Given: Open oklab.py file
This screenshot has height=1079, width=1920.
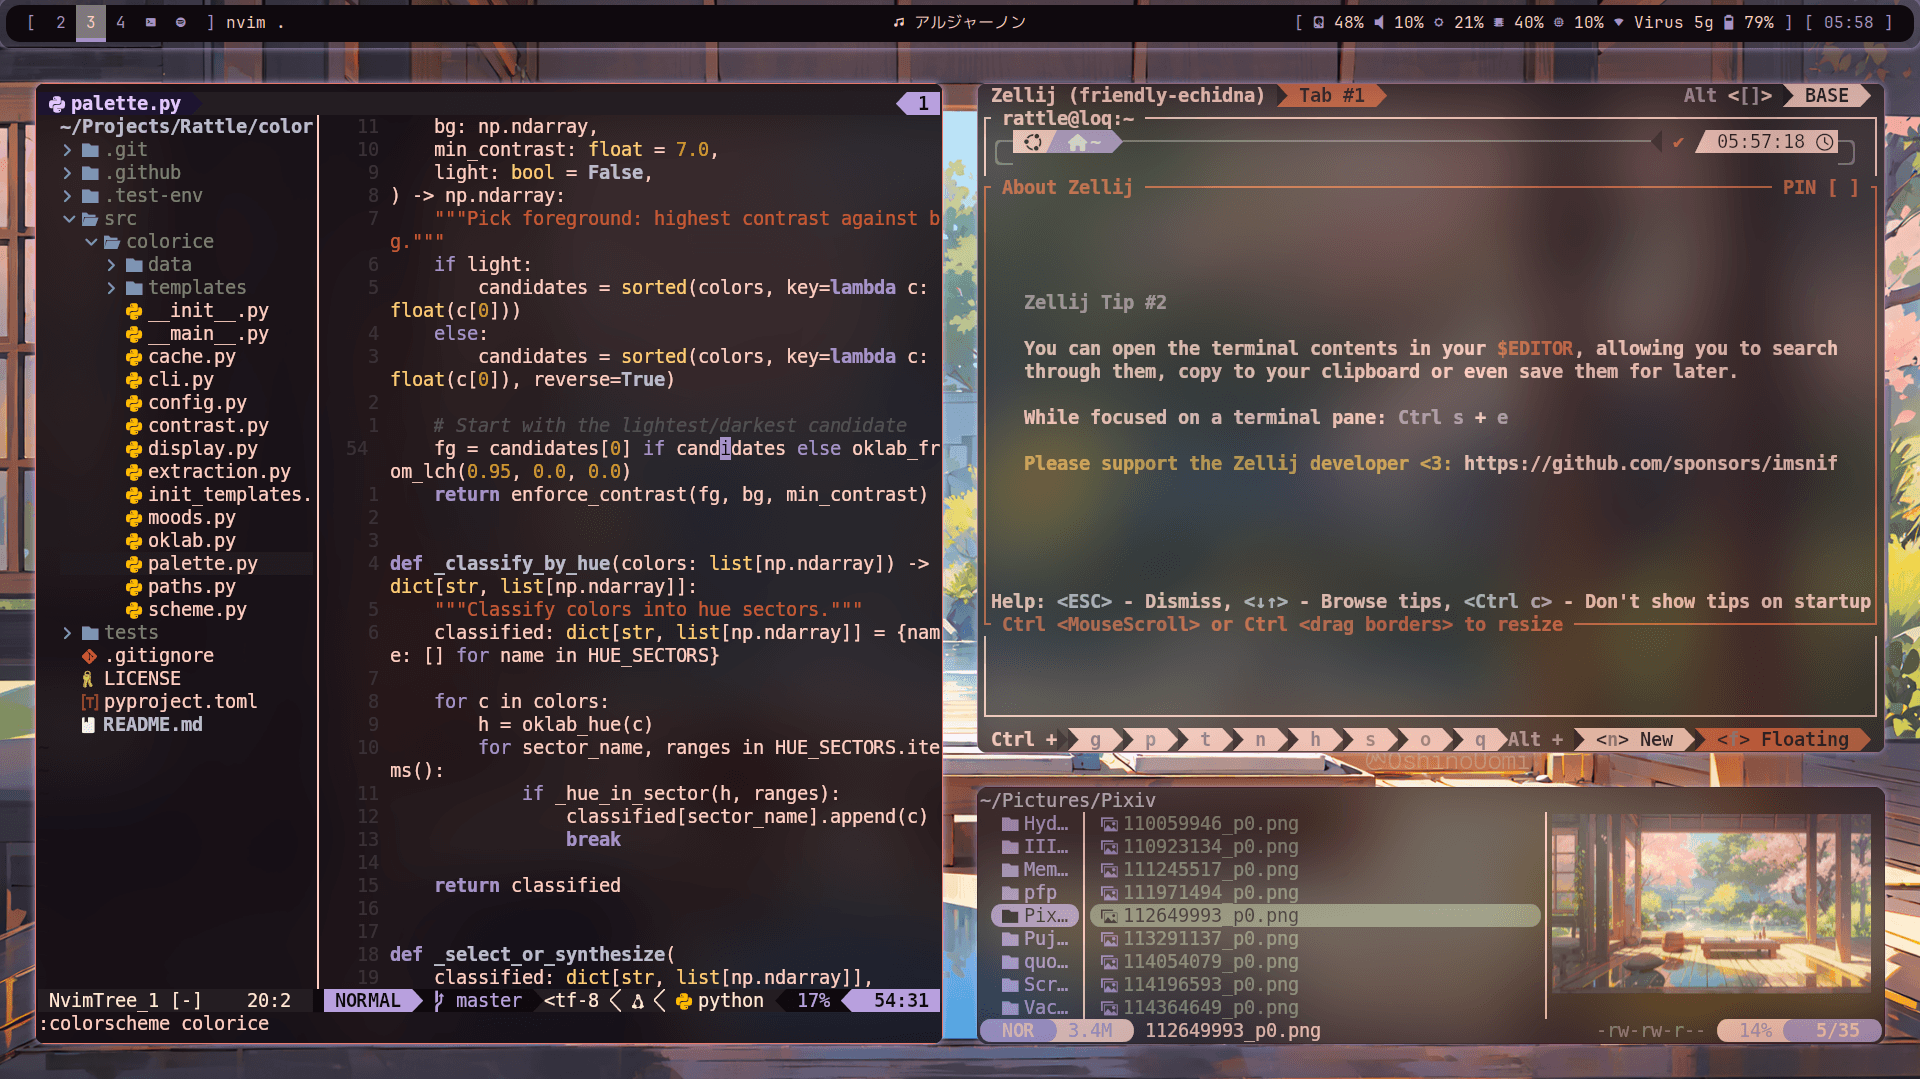Looking at the screenshot, I should 192,540.
